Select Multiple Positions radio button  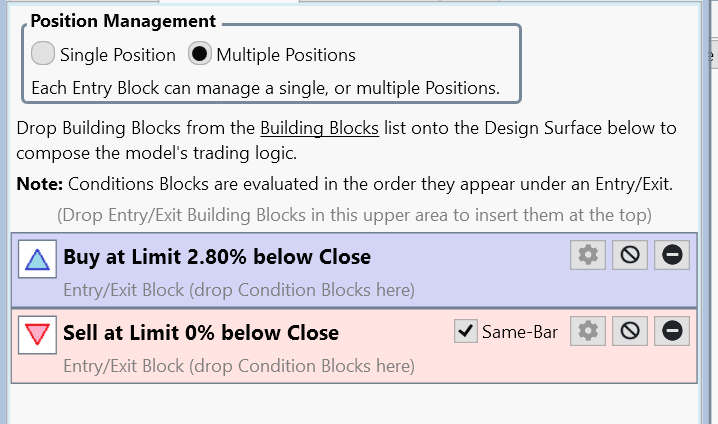tap(200, 54)
